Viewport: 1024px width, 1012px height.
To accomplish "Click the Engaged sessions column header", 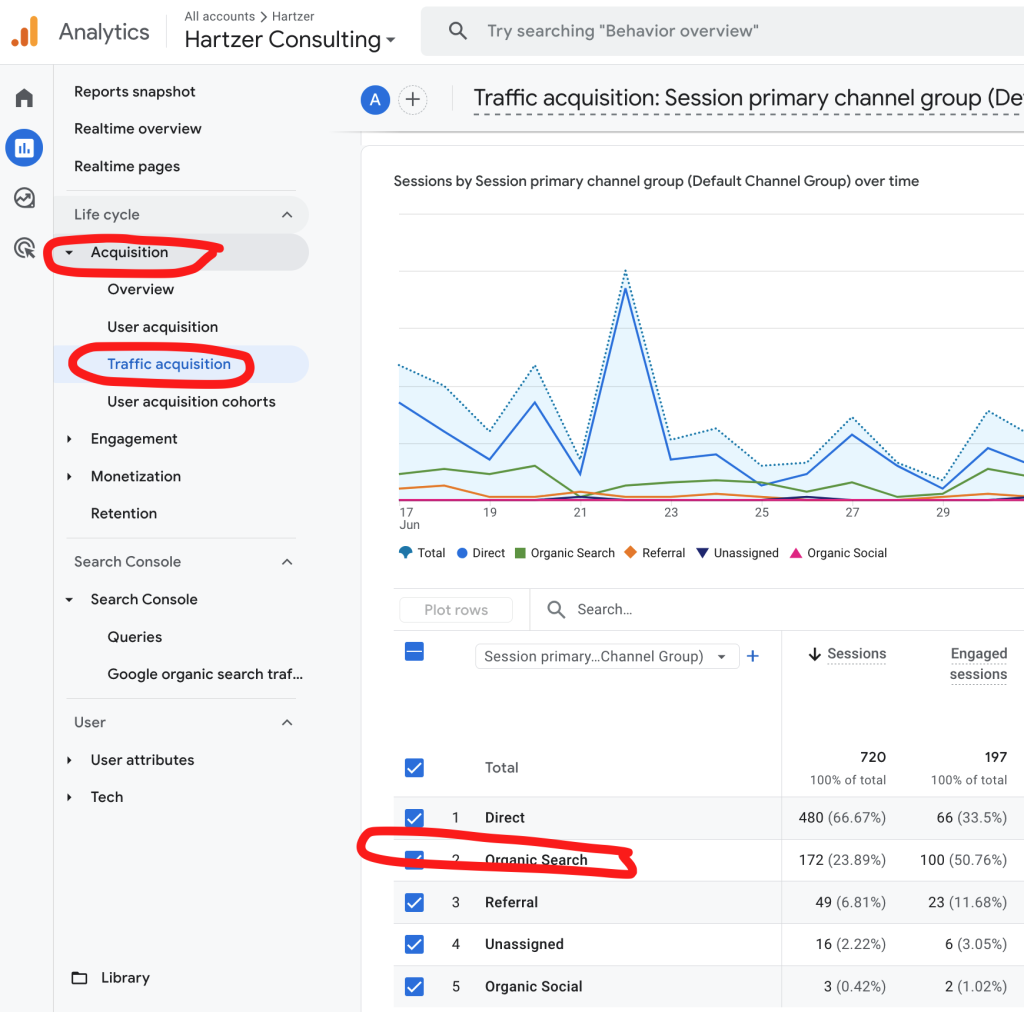I will click(x=978, y=663).
